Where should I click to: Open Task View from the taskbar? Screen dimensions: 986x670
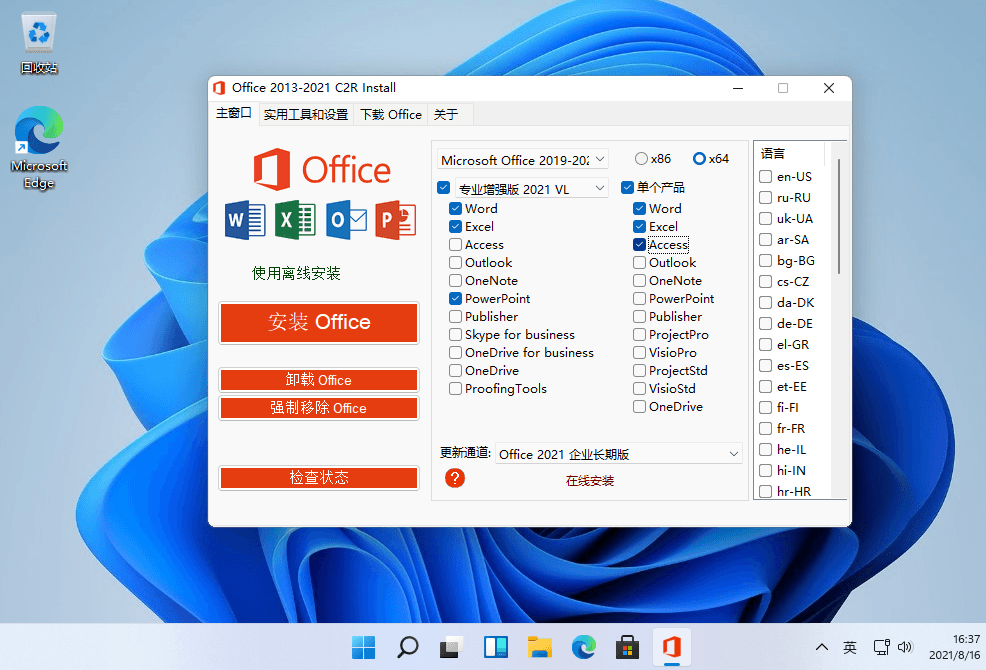click(x=451, y=647)
